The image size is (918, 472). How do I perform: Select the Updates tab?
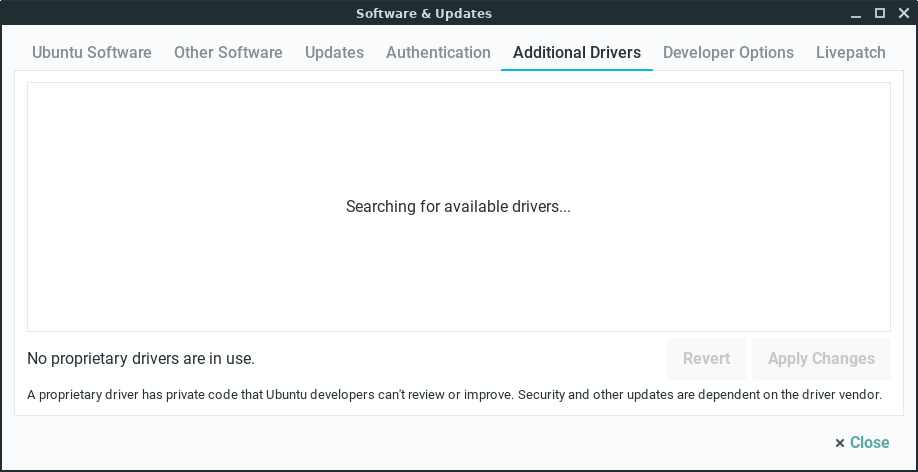coord(334,52)
